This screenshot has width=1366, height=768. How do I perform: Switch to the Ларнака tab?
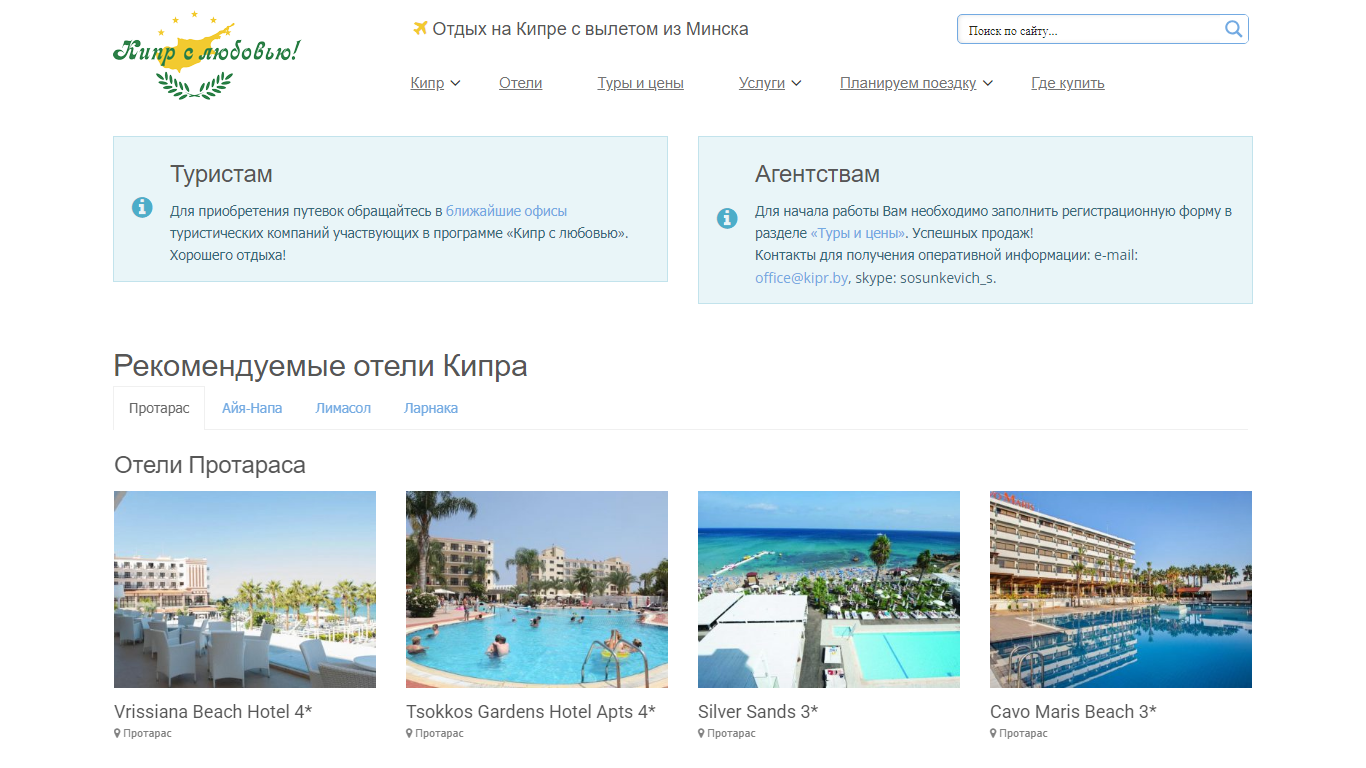(x=431, y=408)
